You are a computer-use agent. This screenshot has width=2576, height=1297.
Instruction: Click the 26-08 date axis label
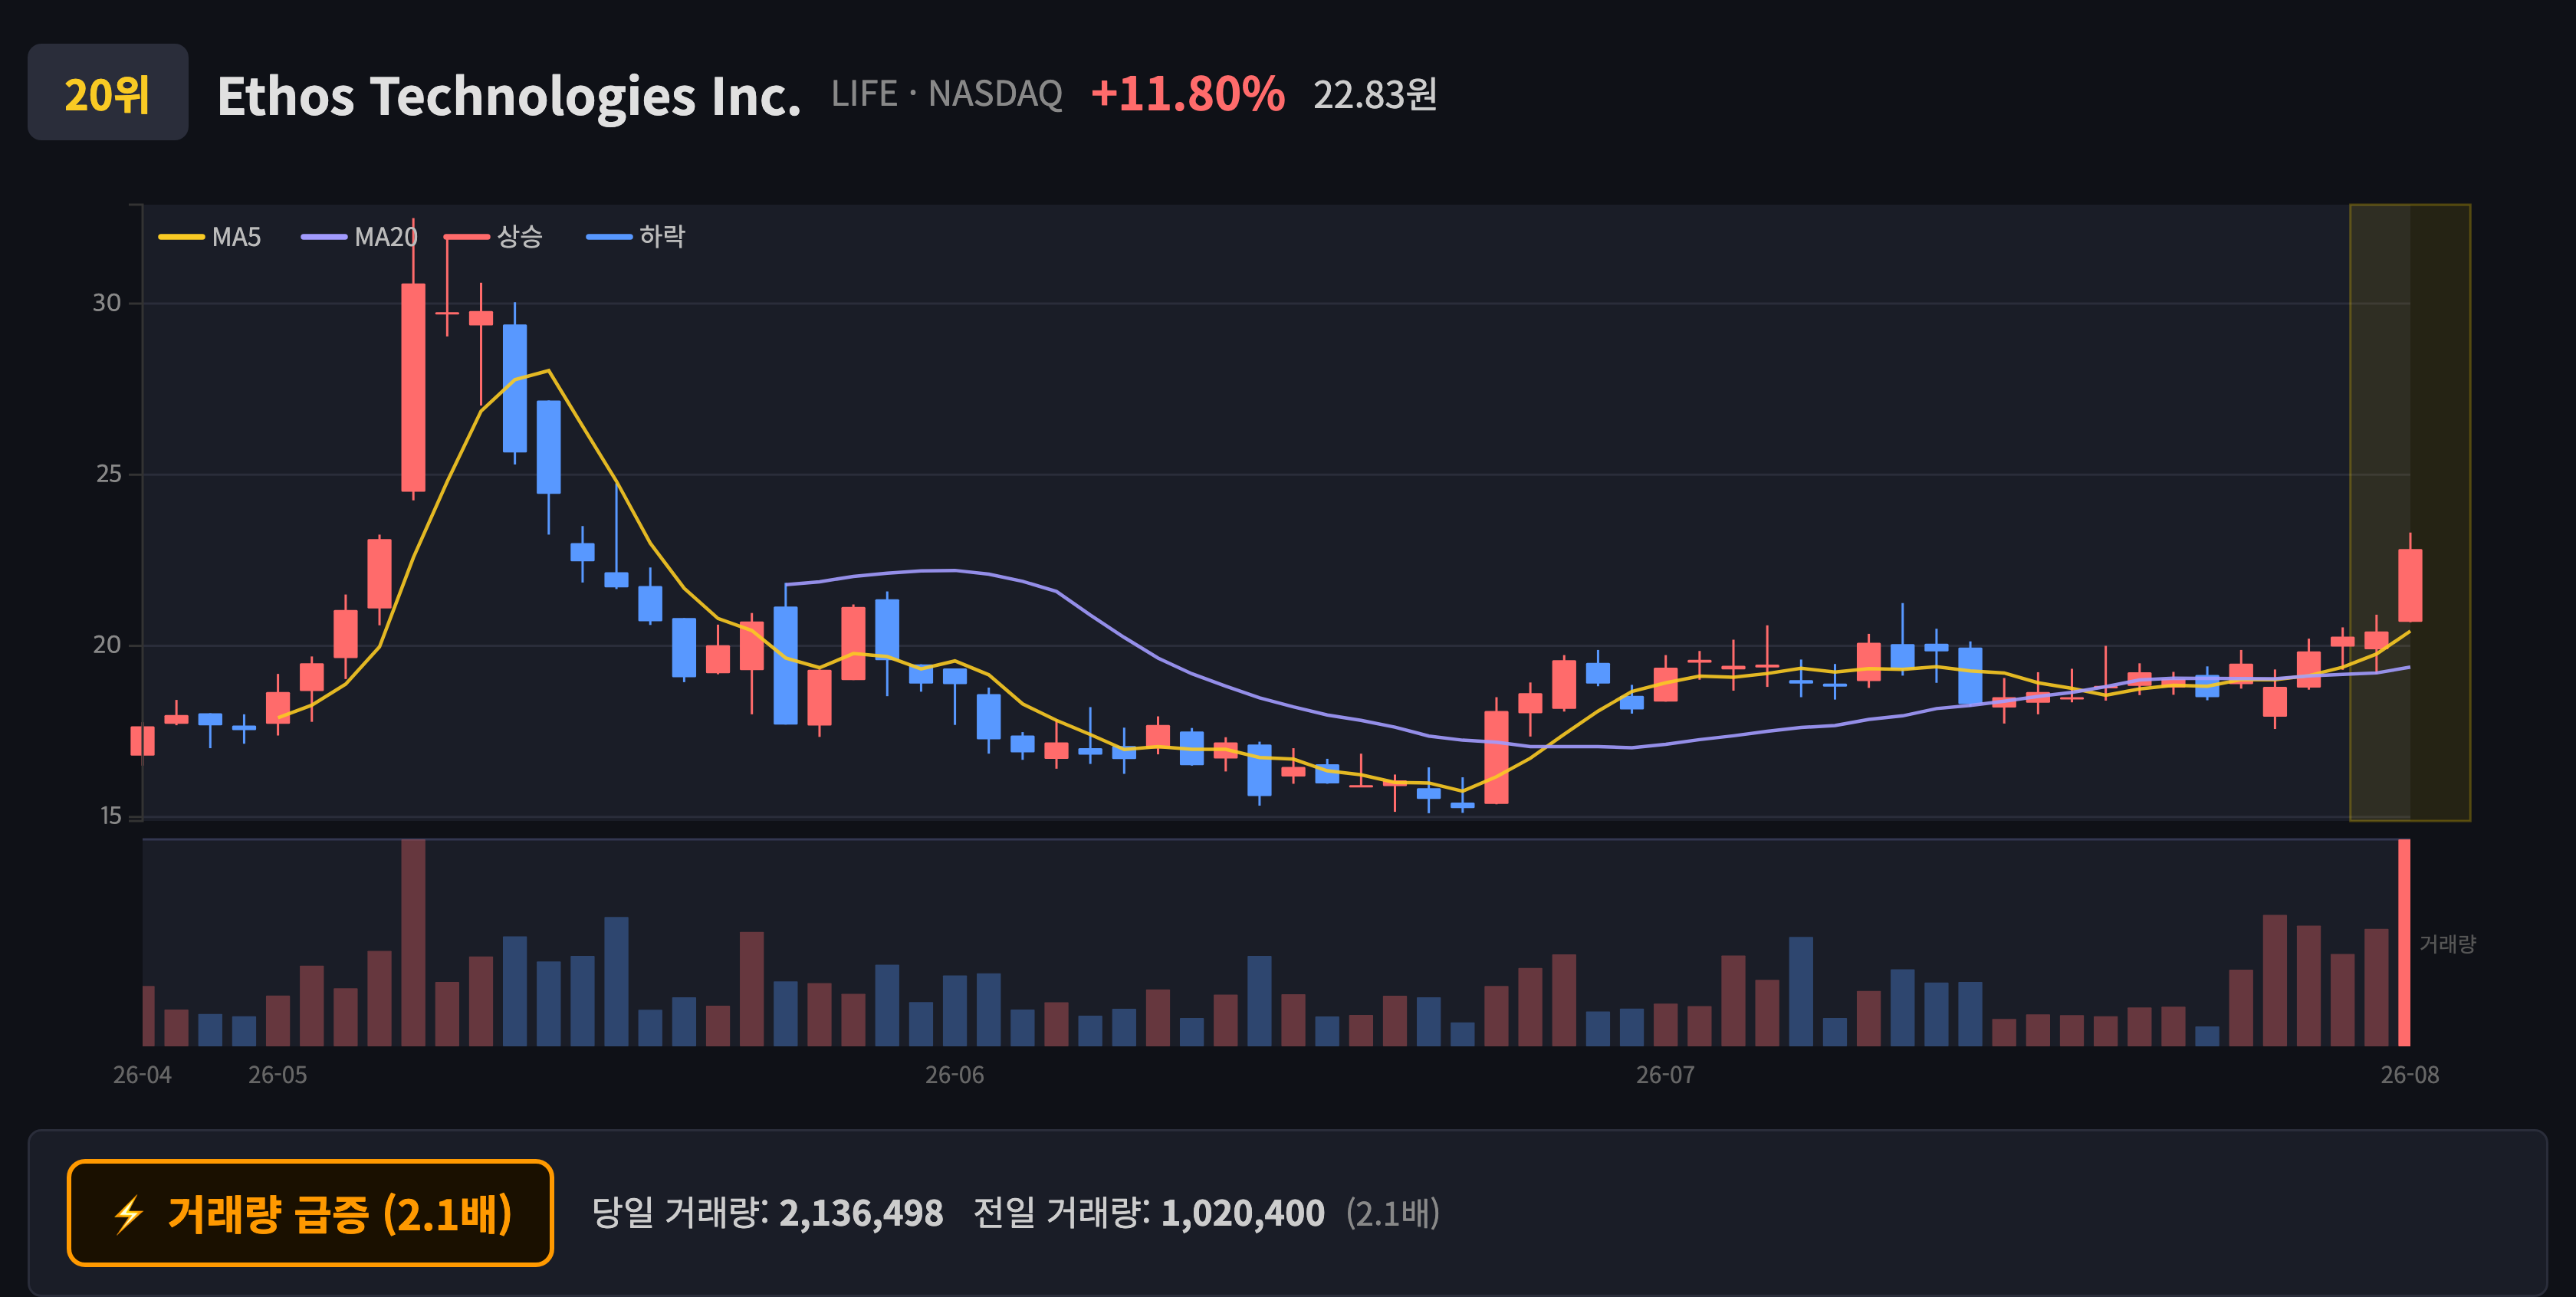tap(2410, 1075)
